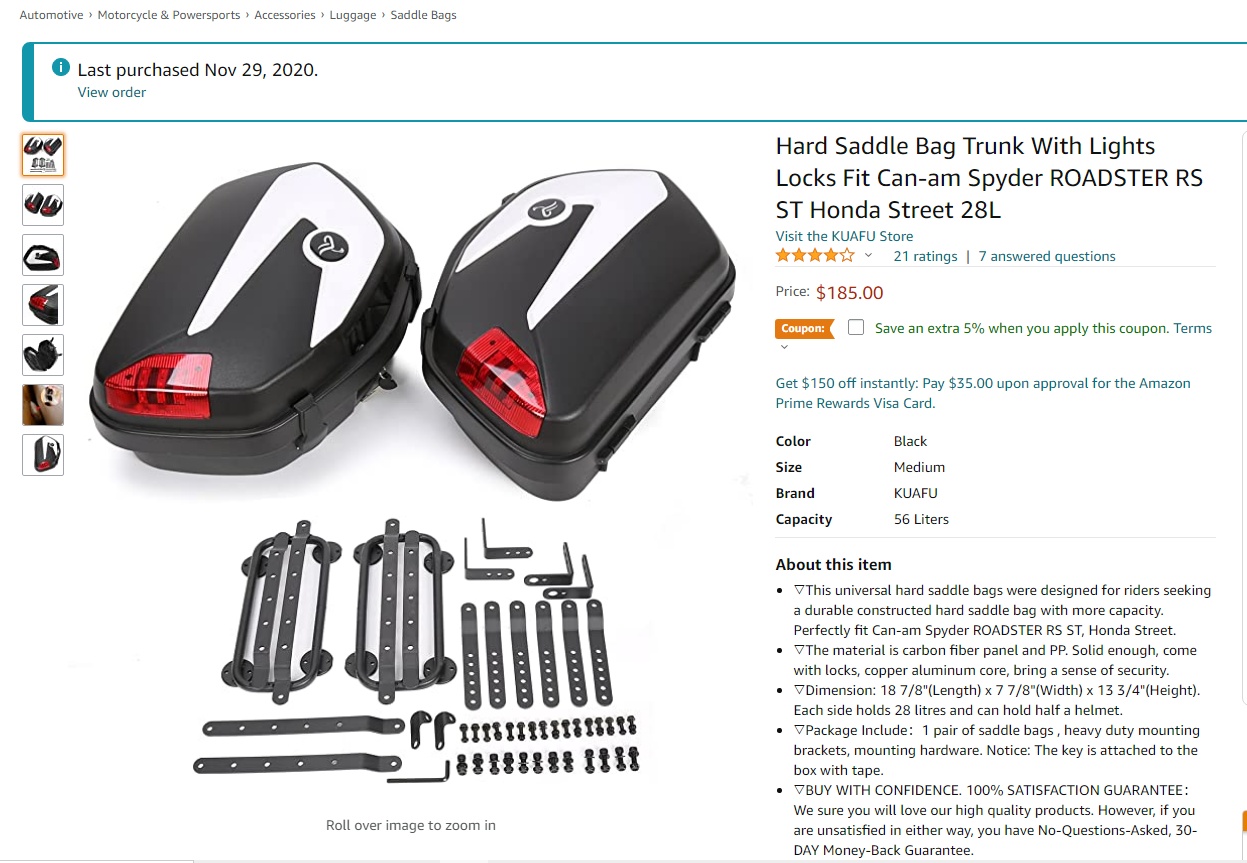Expand the coupon details chevron below Coupon badge
The height and width of the screenshot is (863, 1247).
click(784, 347)
